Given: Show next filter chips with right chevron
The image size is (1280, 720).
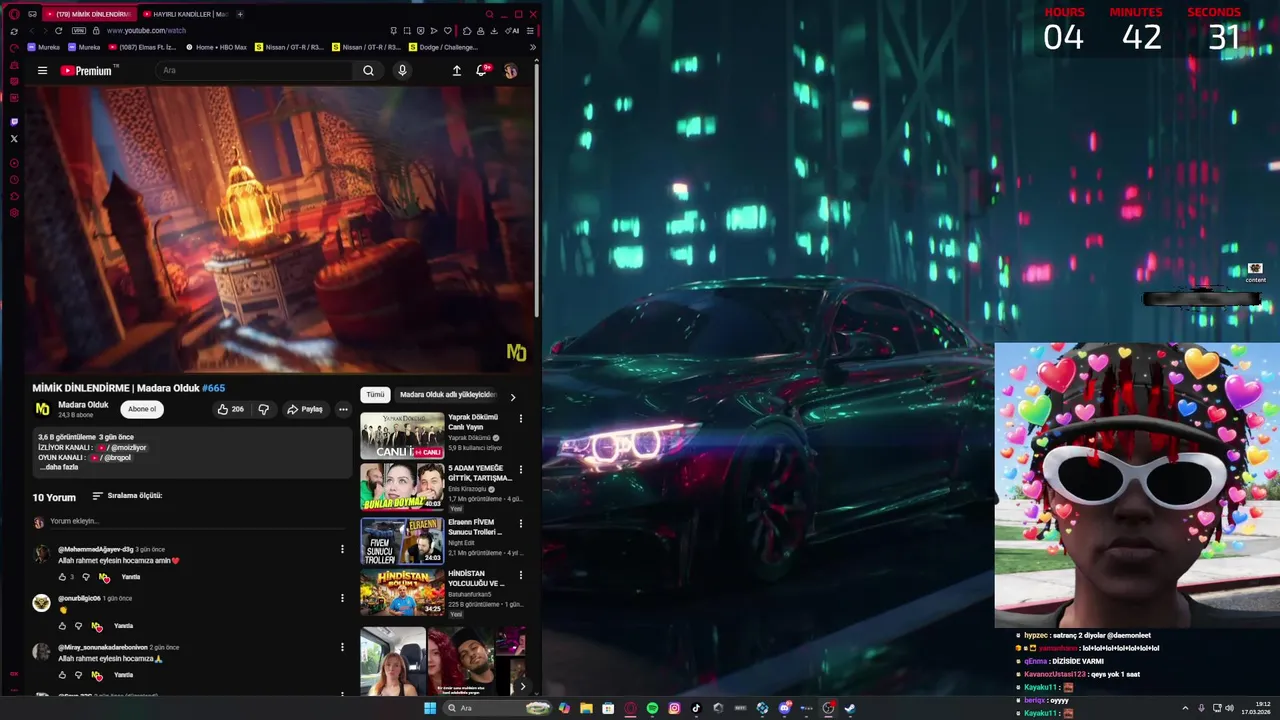Looking at the screenshot, I should click(x=513, y=397).
